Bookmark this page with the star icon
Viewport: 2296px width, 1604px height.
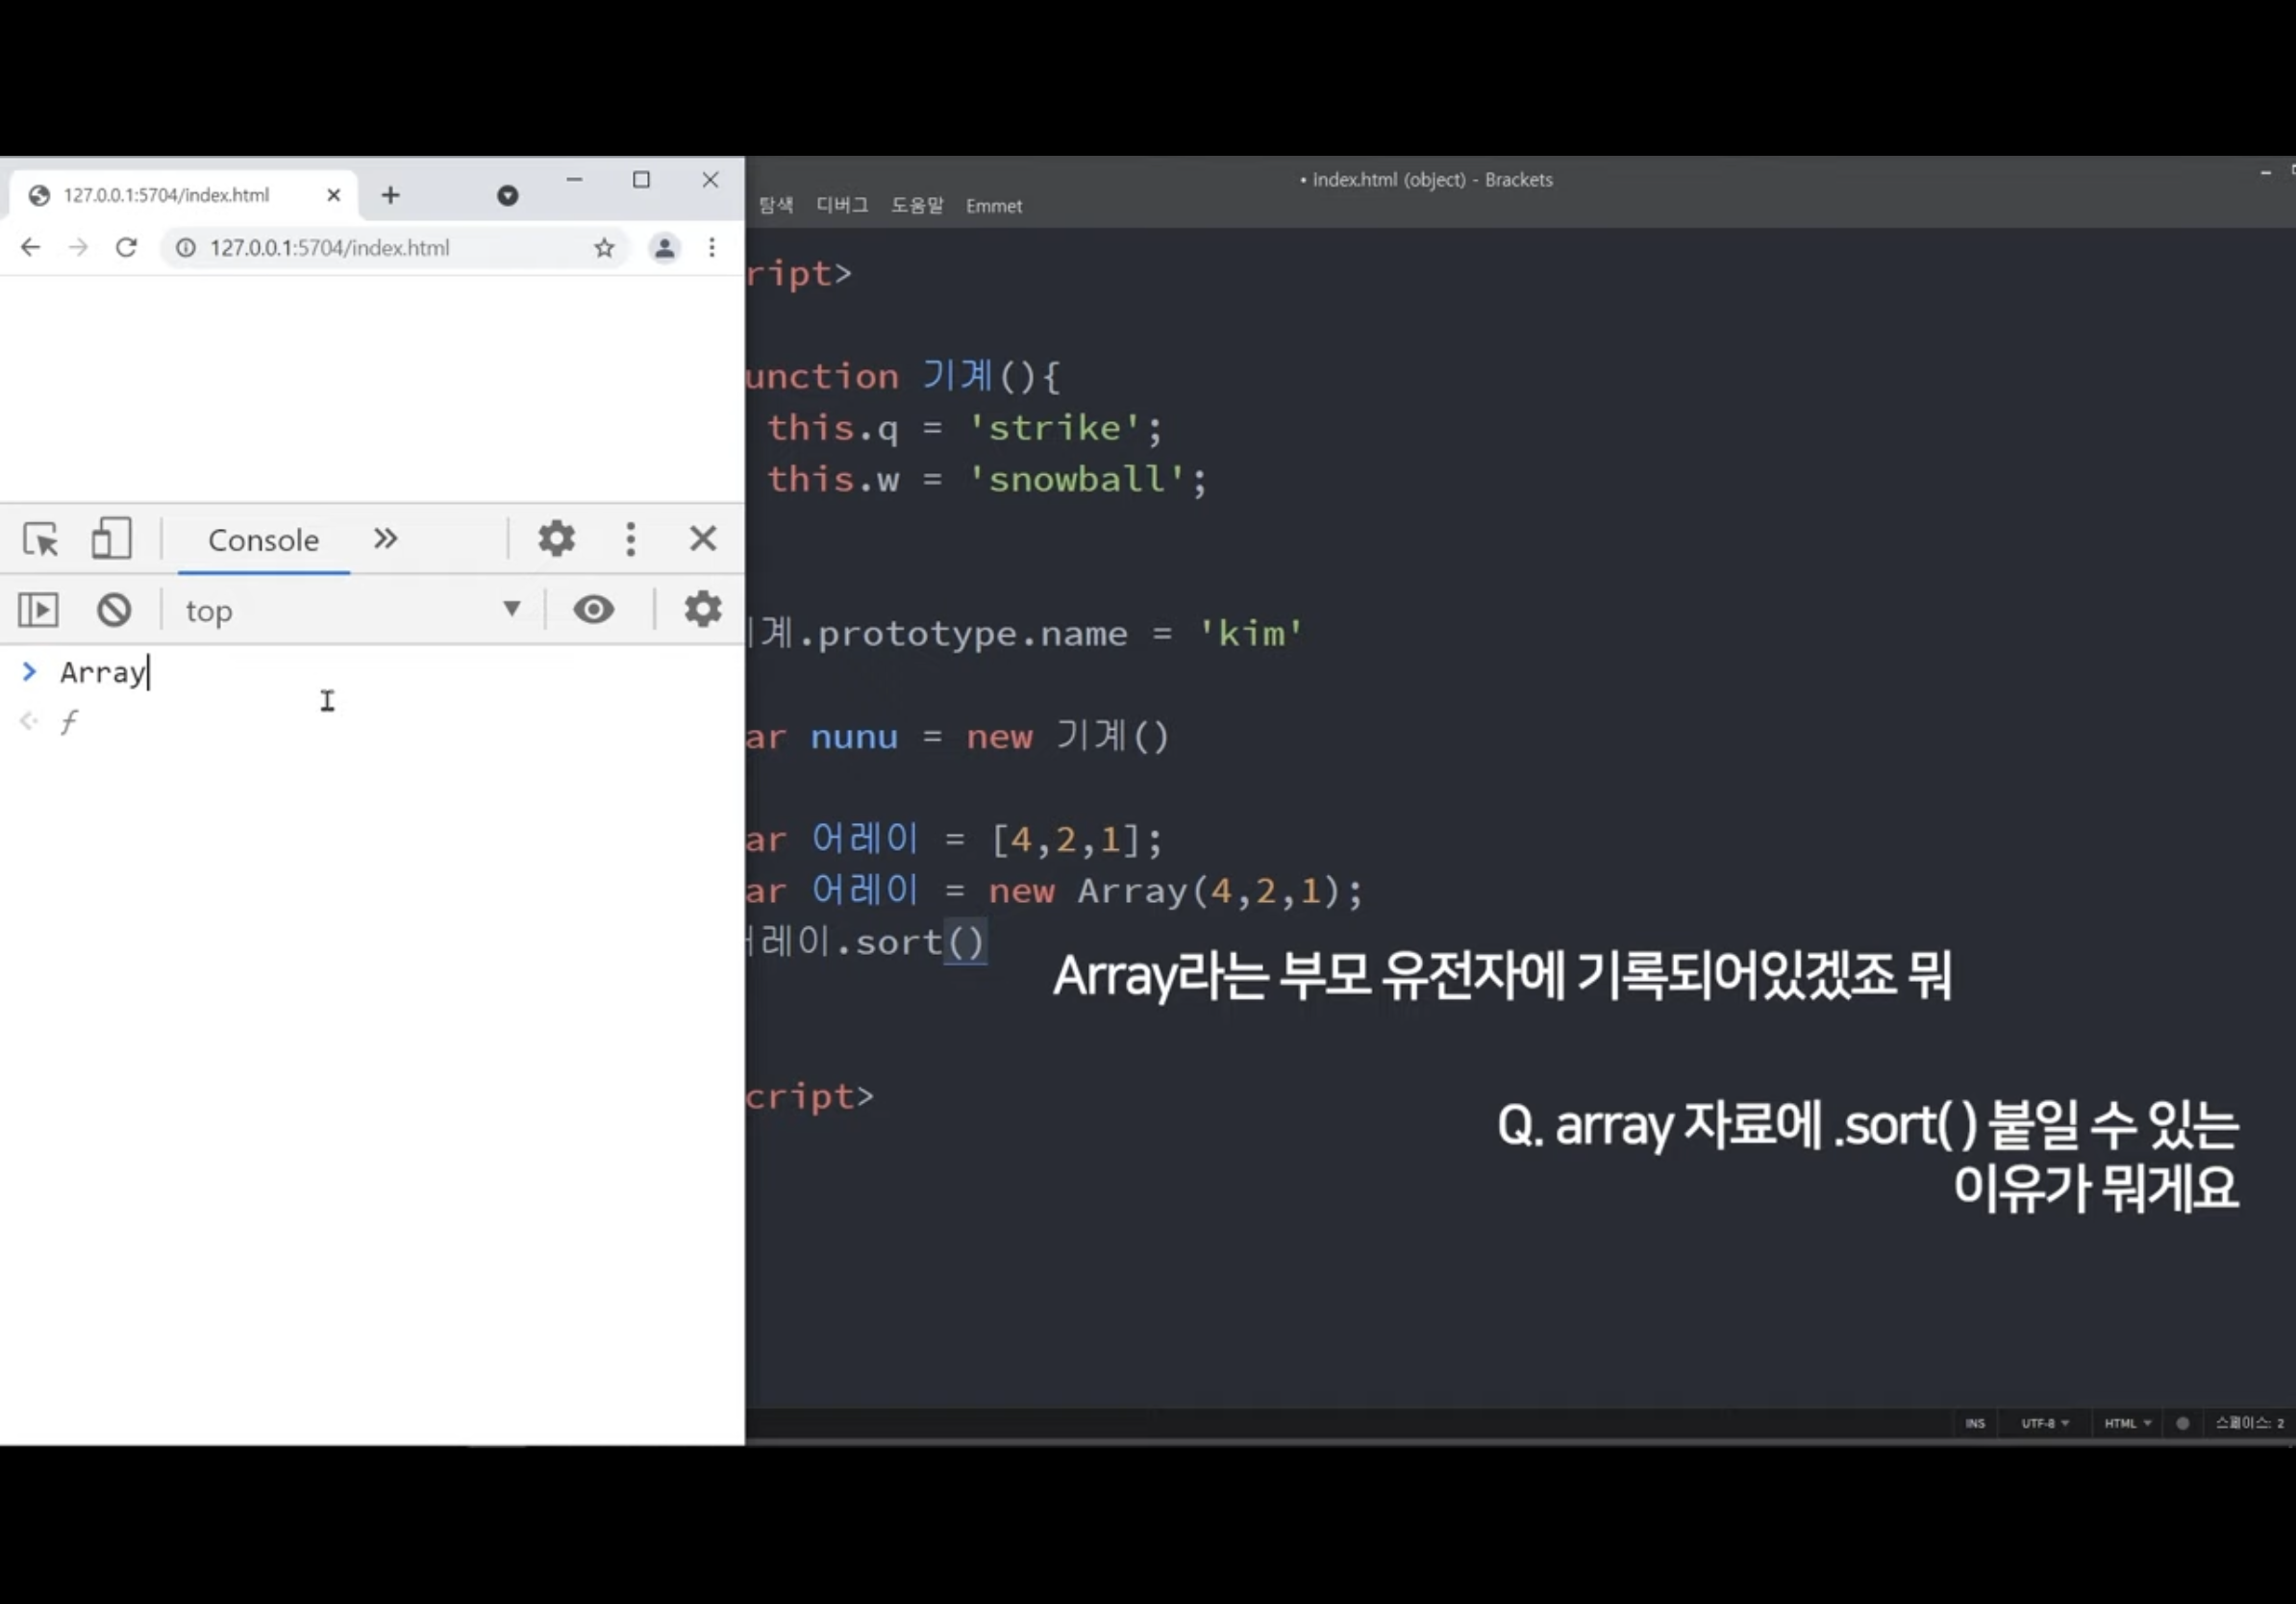(x=604, y=247)
